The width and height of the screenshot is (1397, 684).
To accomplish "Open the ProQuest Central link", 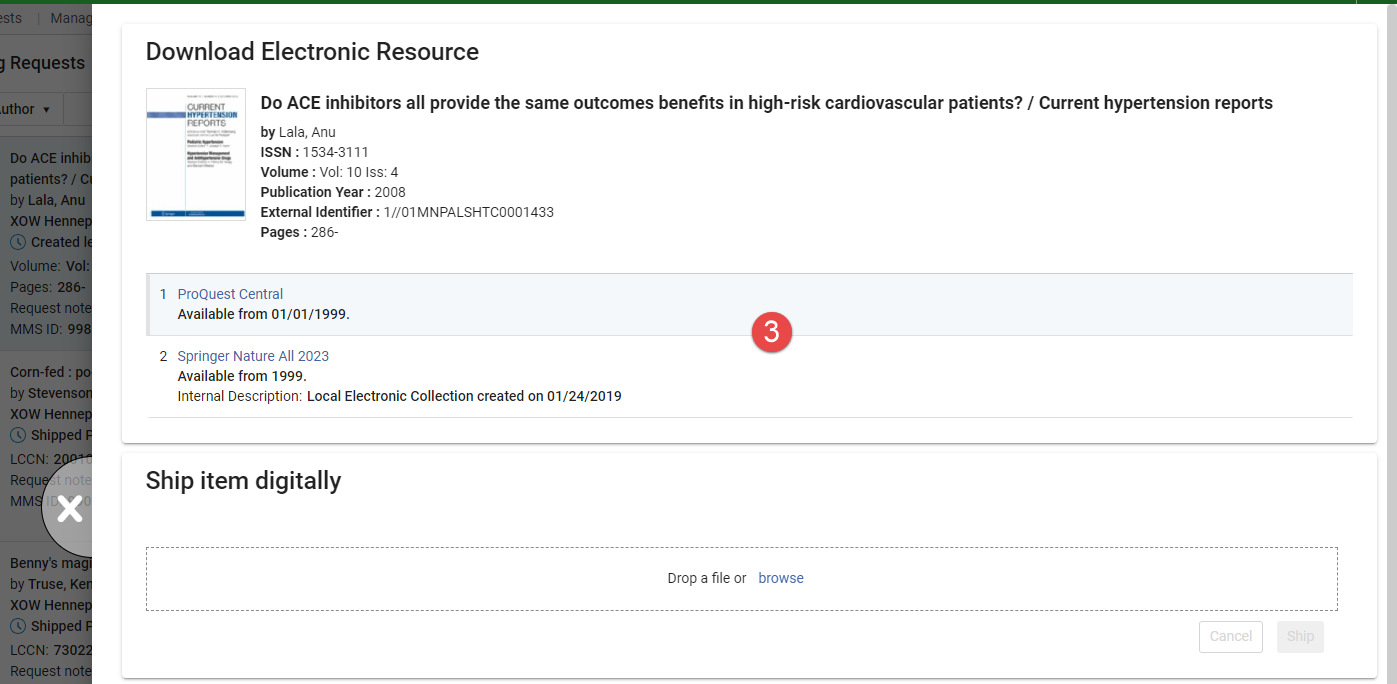I will [x=230, y=294].
